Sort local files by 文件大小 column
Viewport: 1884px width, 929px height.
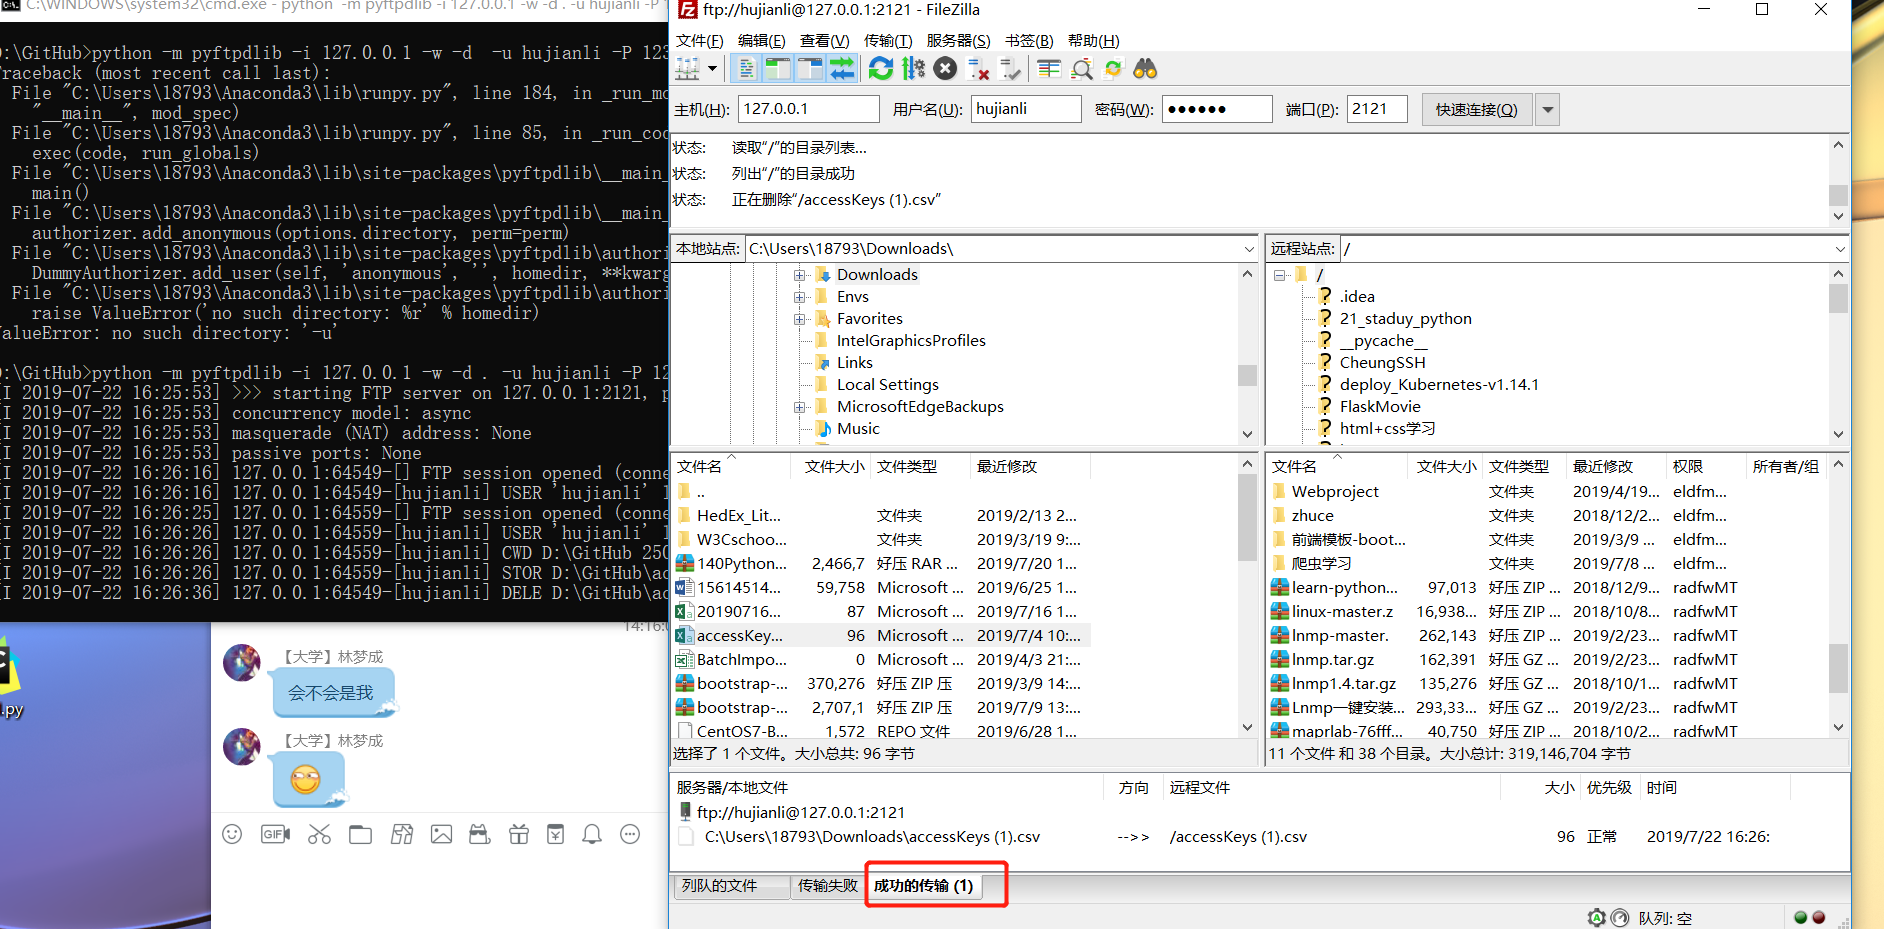834,467
